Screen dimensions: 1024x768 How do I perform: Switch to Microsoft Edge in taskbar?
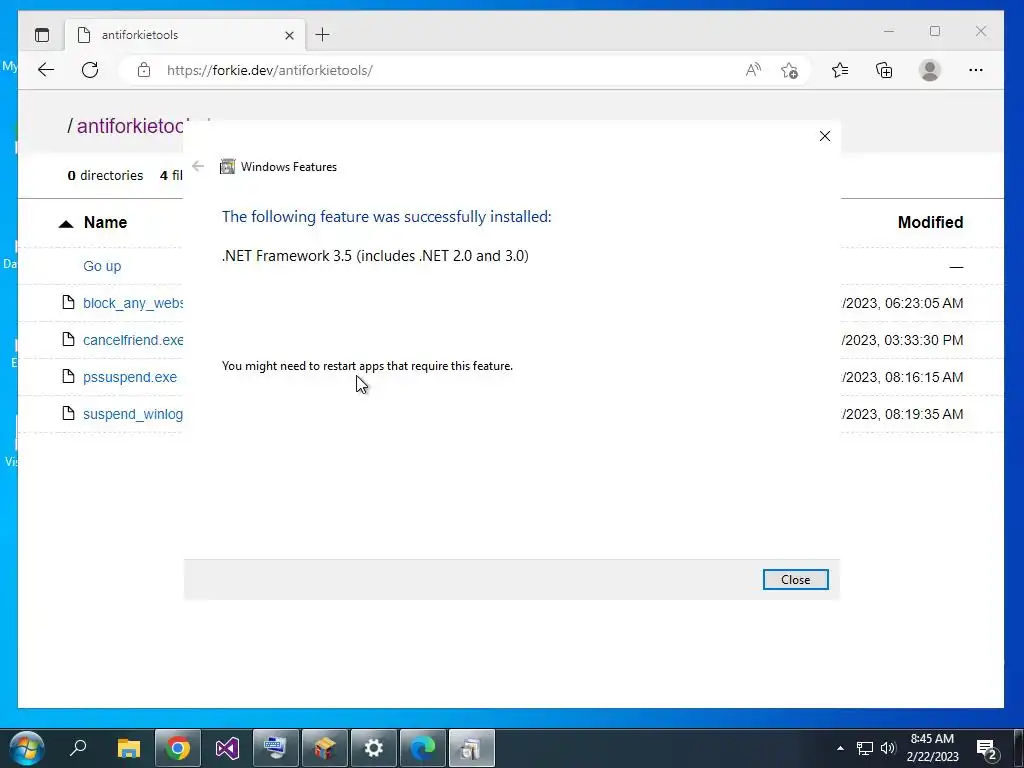tap(423, 748)
